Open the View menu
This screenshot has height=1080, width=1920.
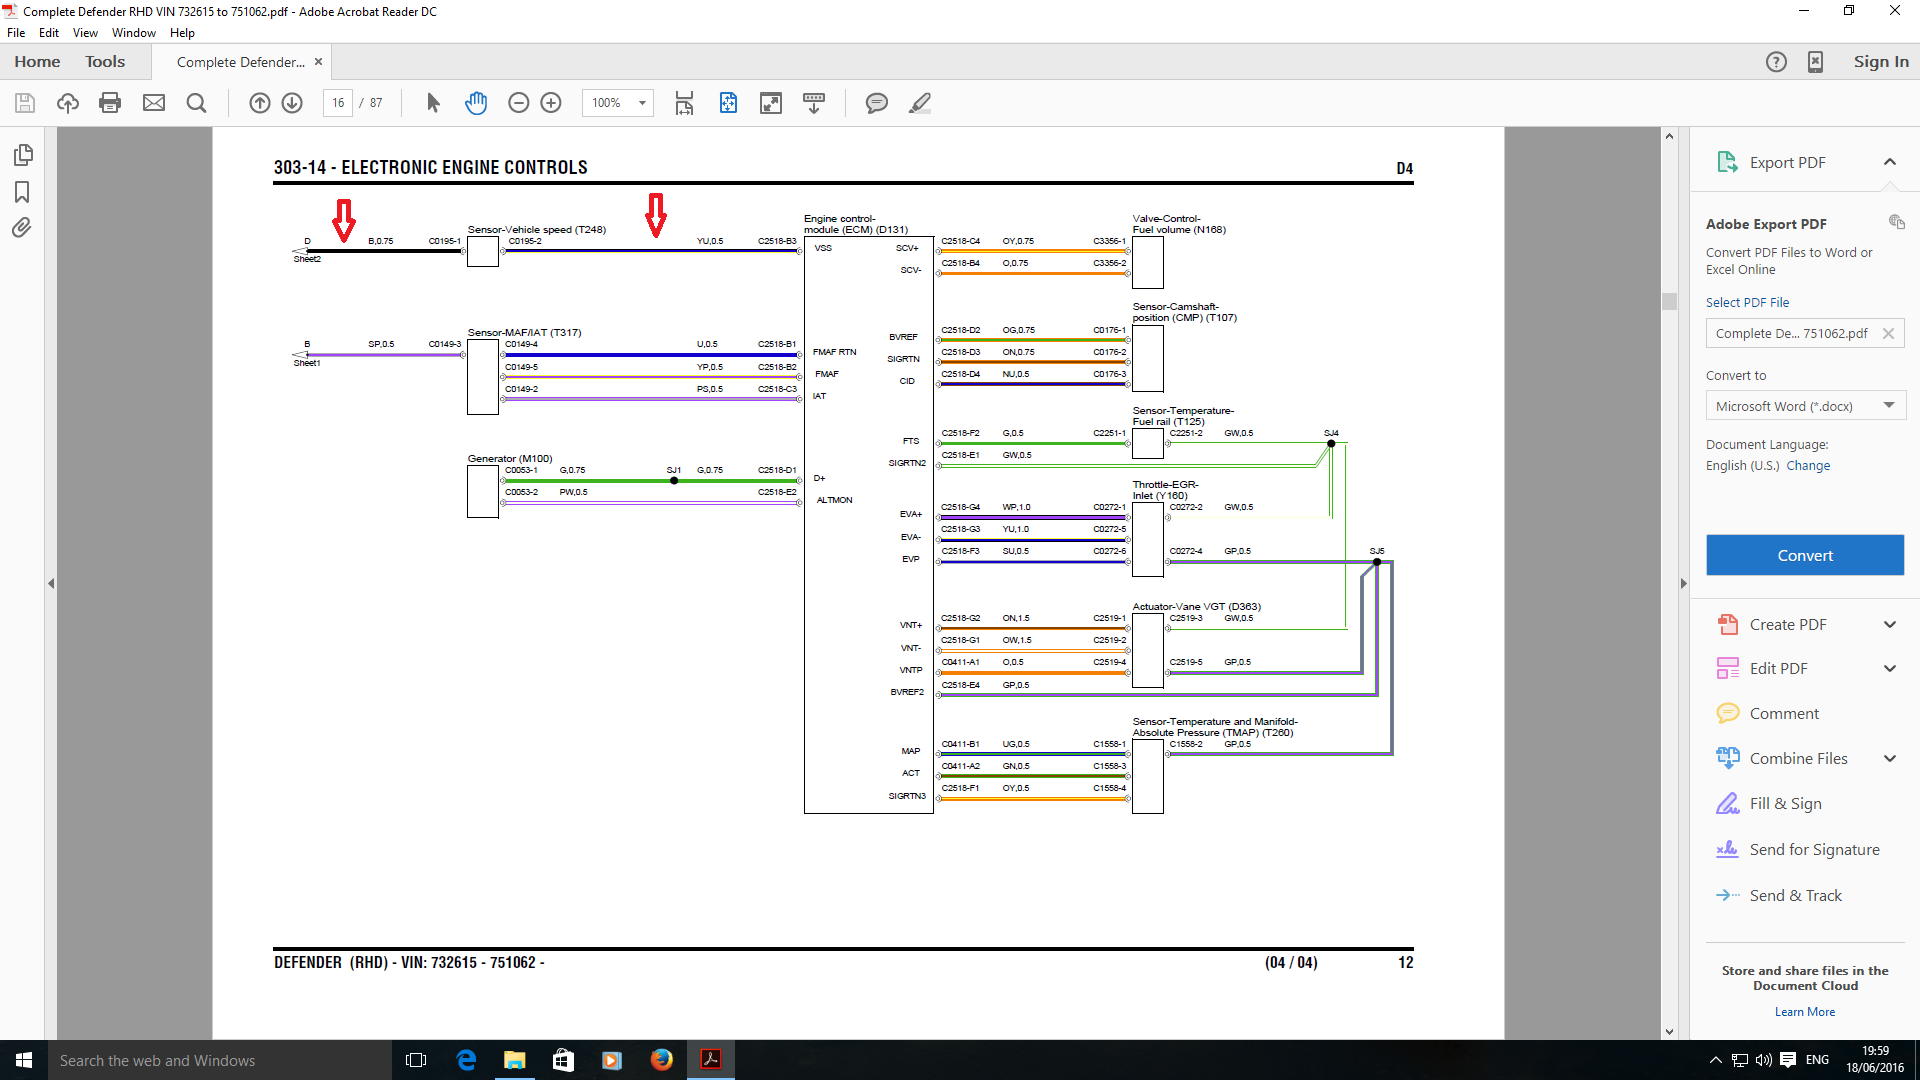[x=85, y=33]
